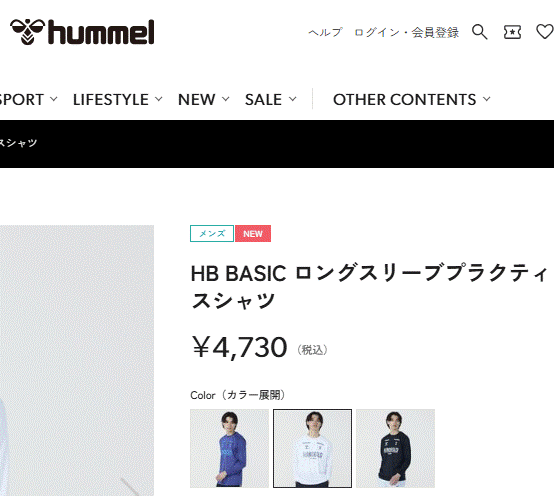Go to the hummel logo home
Screen dimensions: 554x496
point(82,32)
